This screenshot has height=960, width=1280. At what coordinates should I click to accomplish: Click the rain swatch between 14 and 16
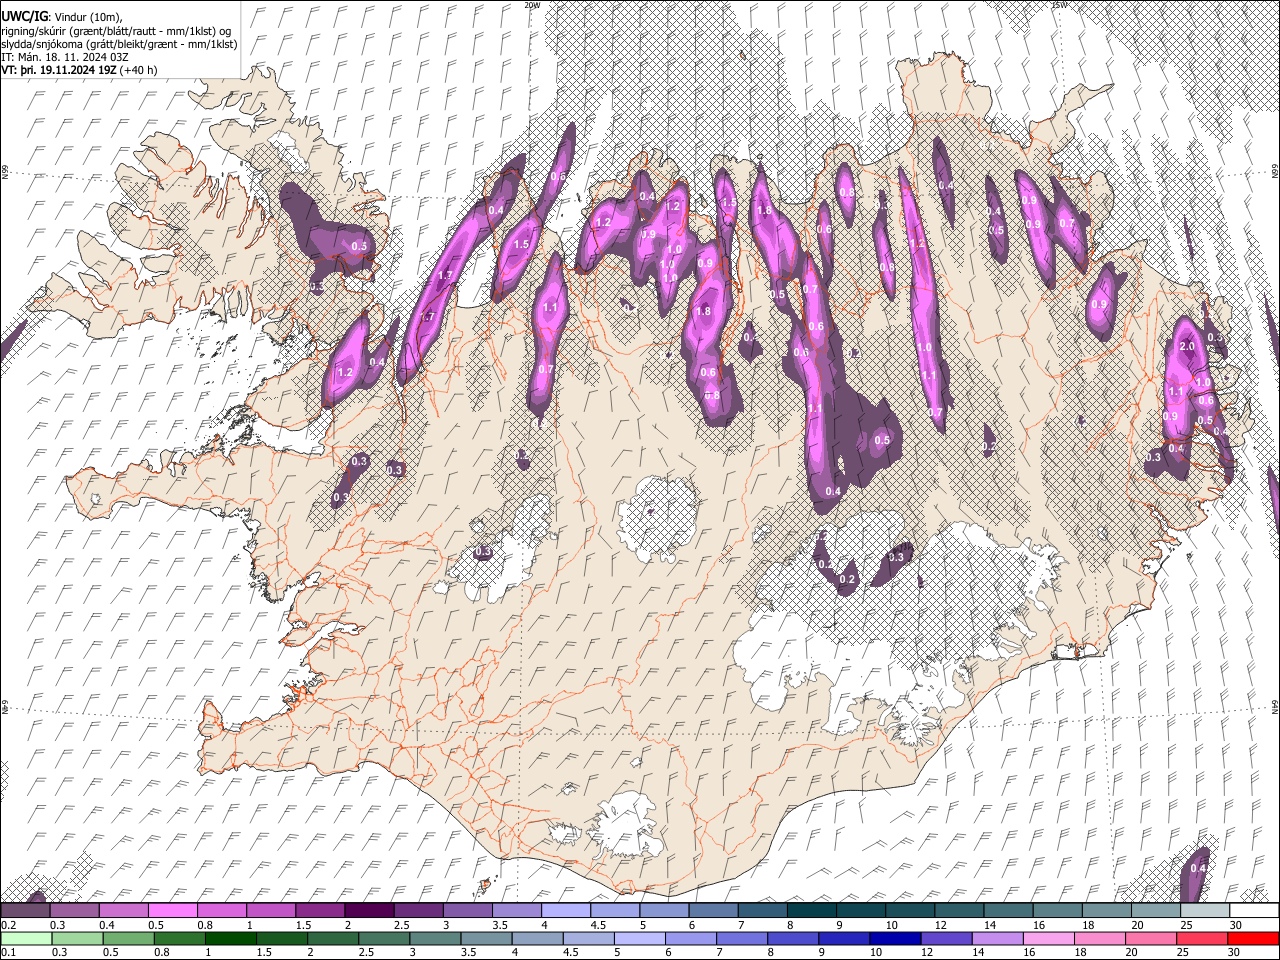click(x=998, y=938)
